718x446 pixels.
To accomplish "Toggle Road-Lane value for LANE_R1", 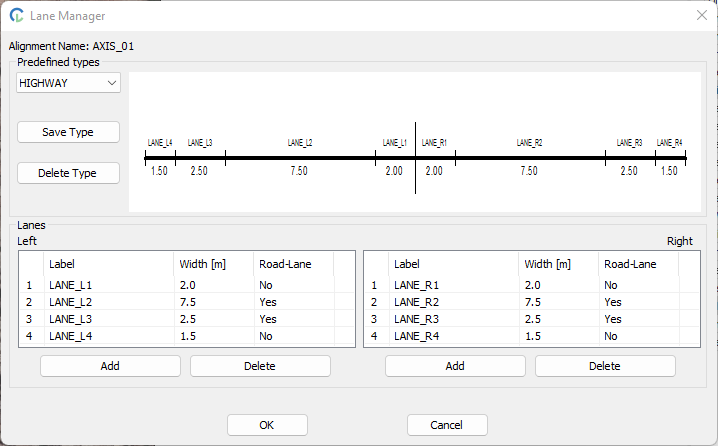I will click(638, 285).
